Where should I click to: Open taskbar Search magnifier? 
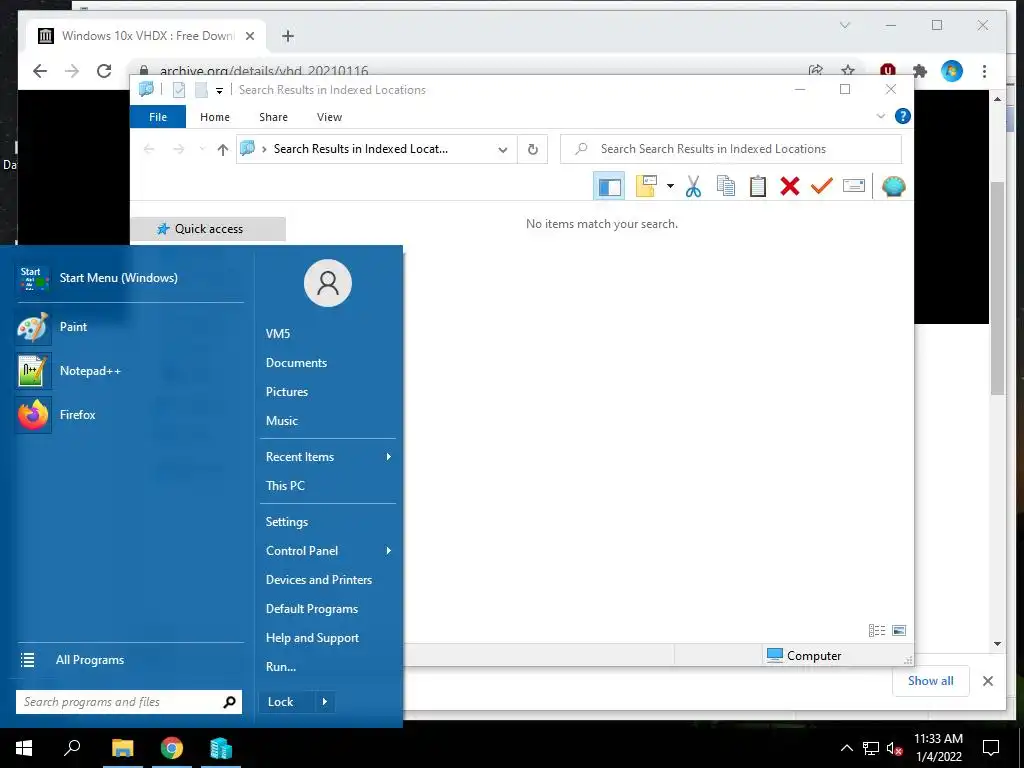(x=72, y=748)
